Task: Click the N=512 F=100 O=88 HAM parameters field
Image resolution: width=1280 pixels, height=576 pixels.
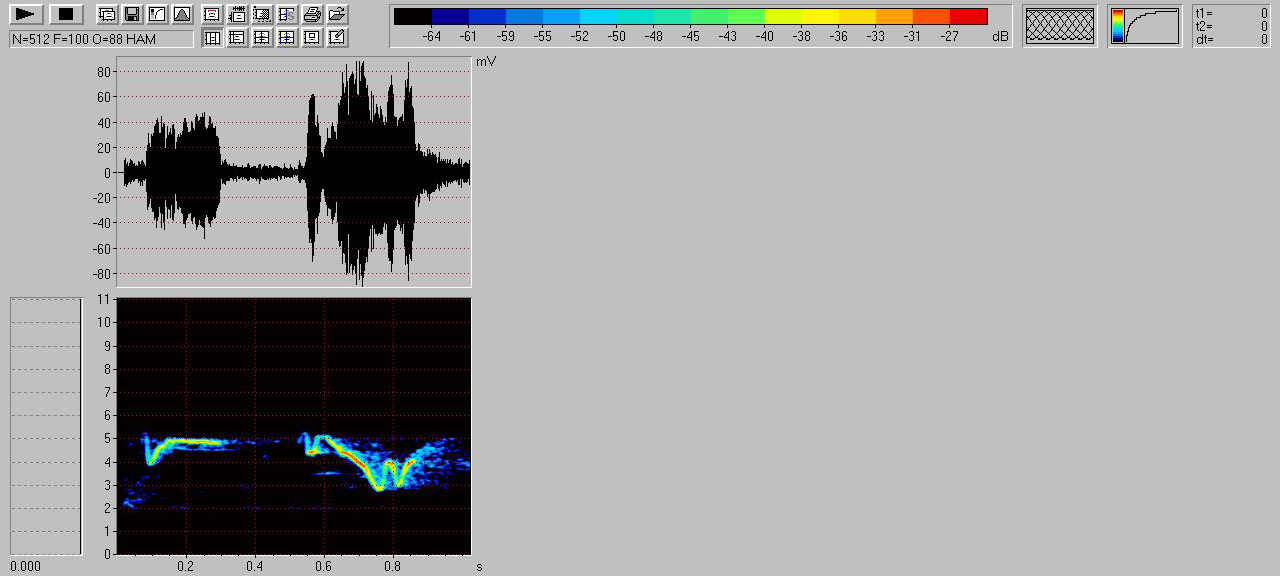Action: click(101, 39)
